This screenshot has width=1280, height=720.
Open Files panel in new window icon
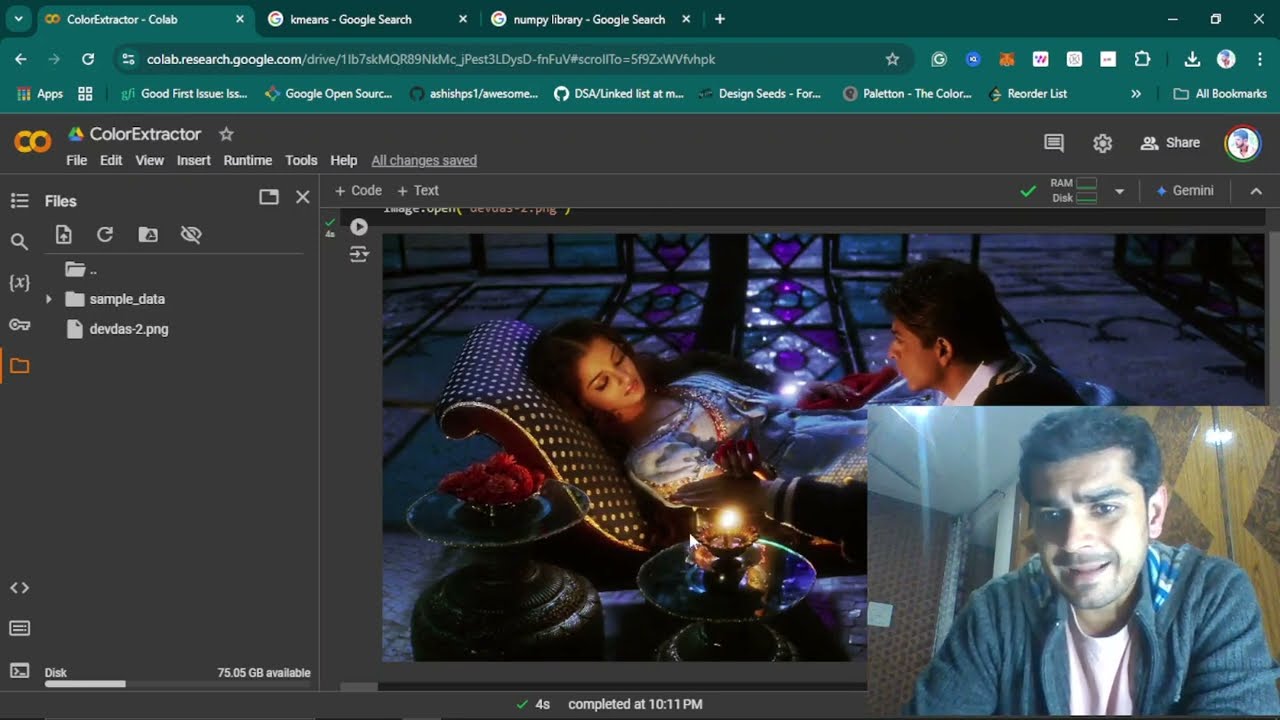point(269,197)
